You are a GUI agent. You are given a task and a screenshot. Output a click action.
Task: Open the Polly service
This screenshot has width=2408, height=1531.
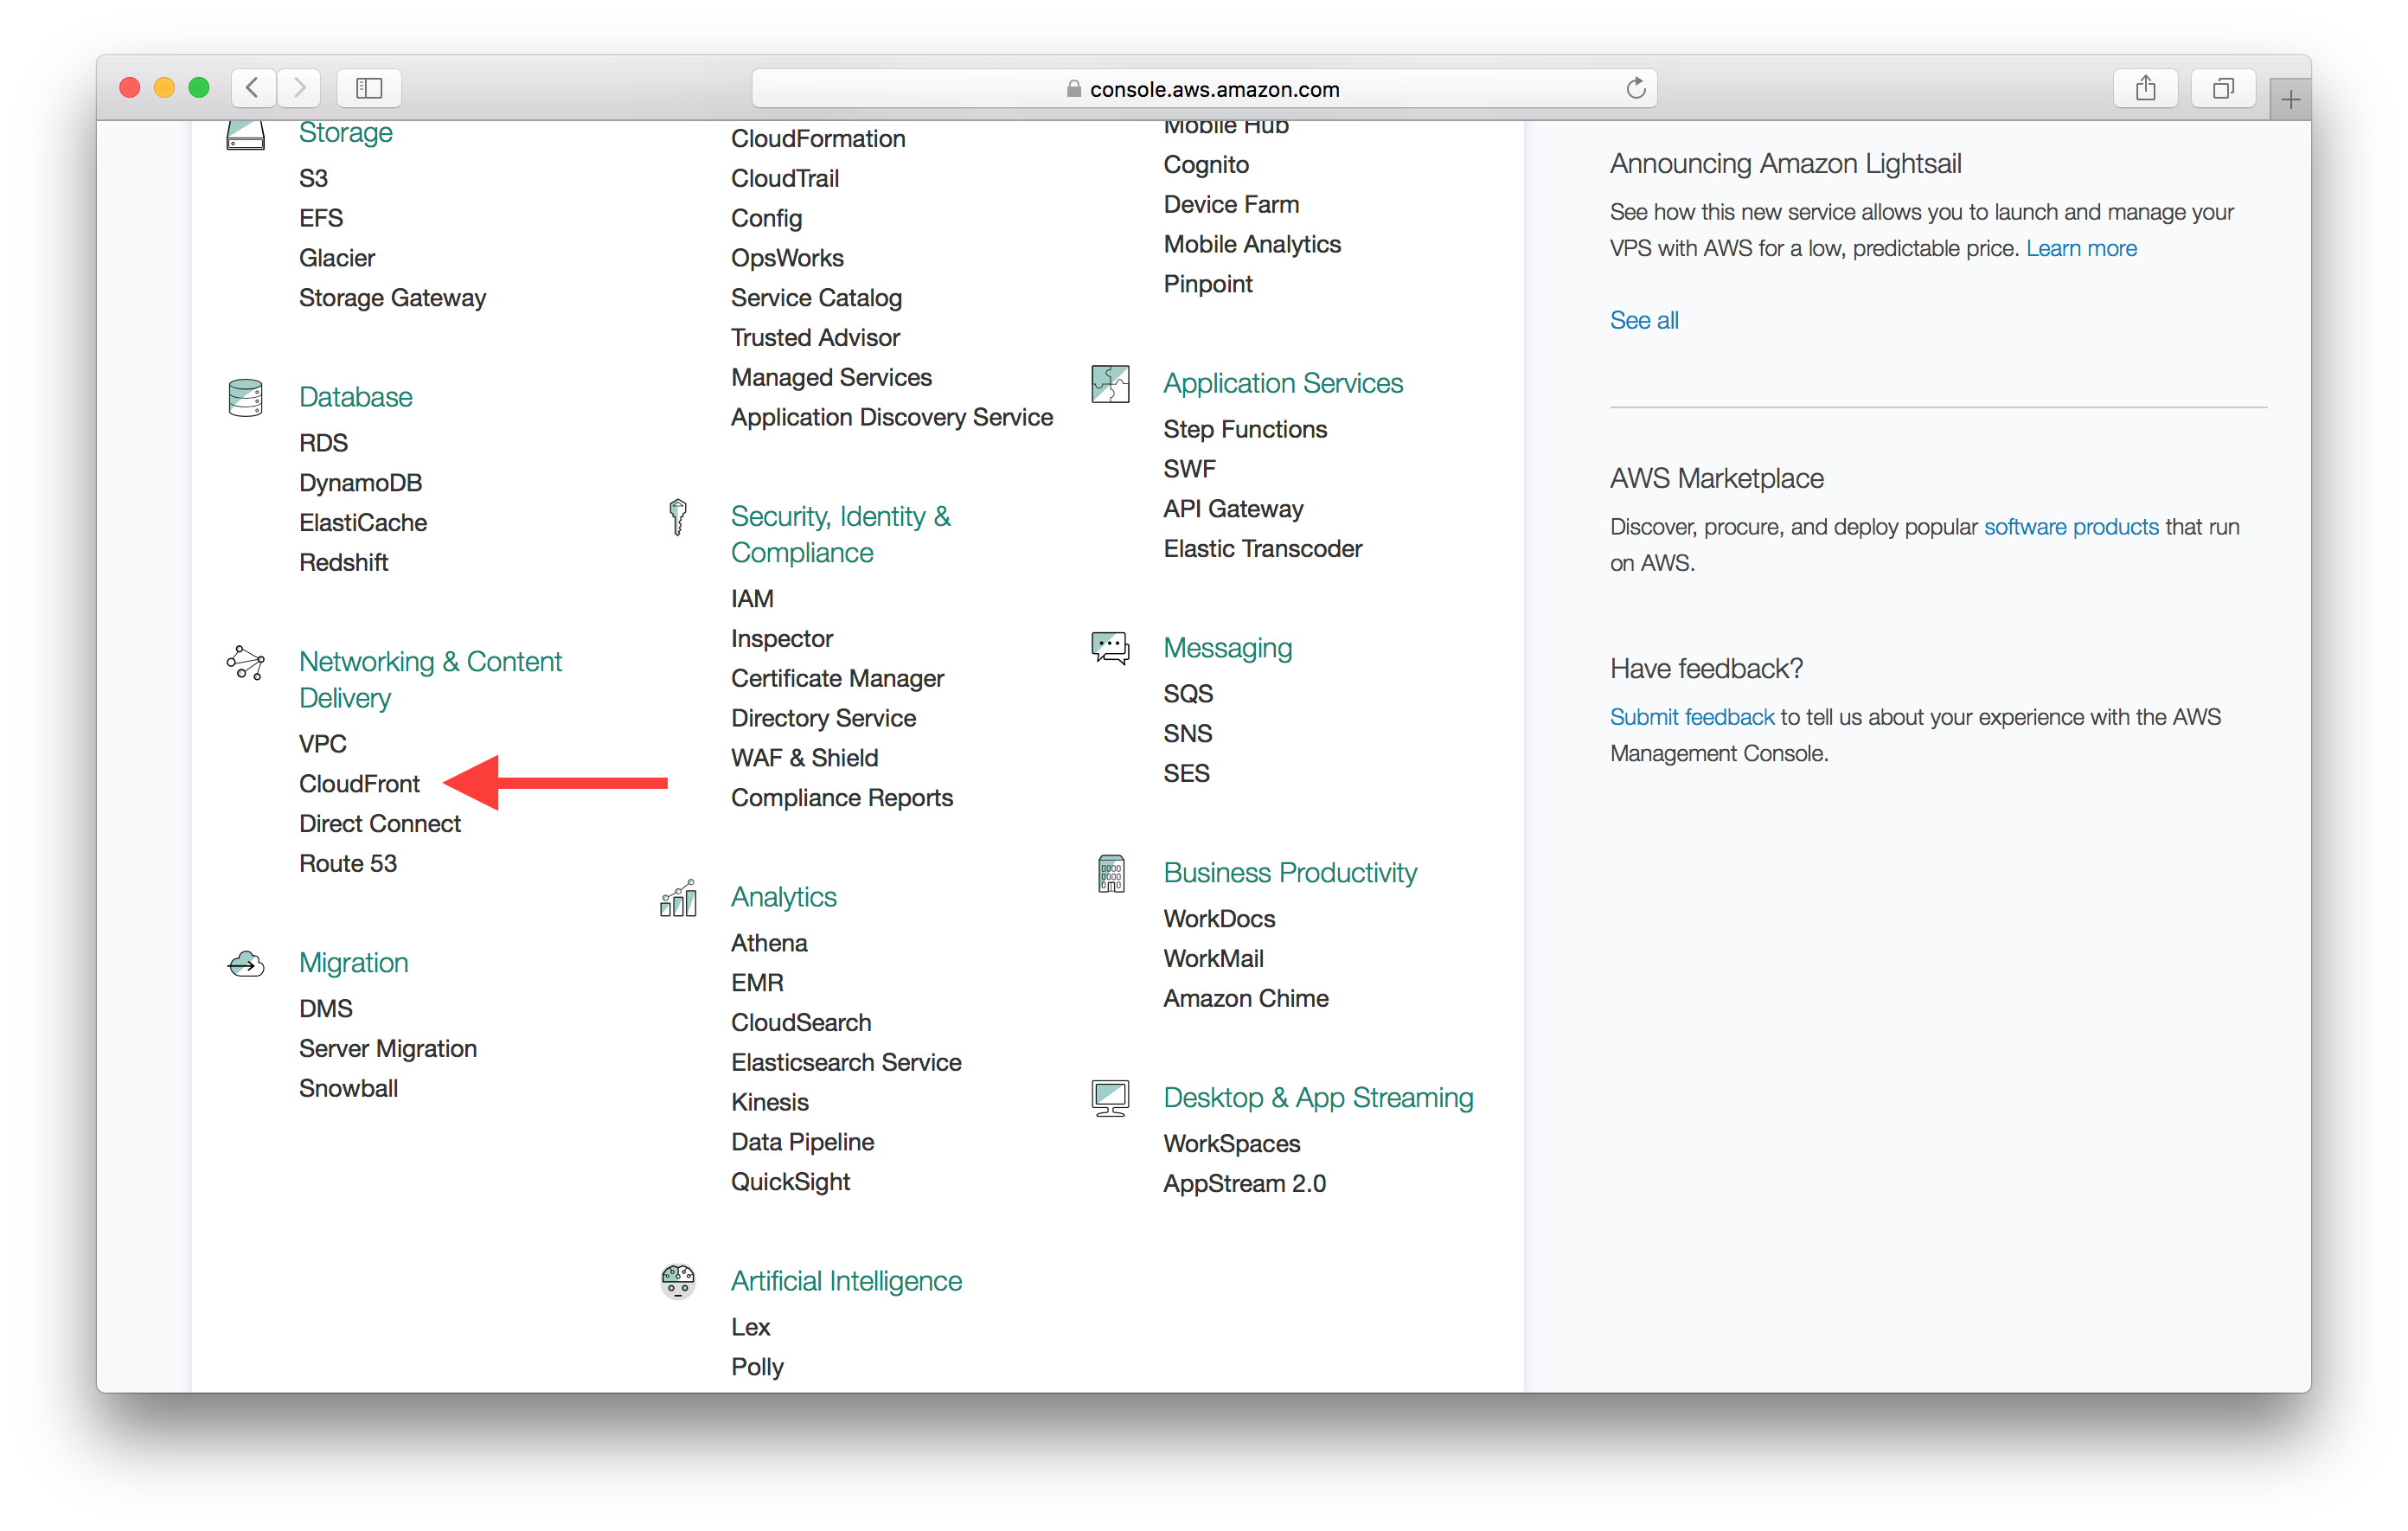pos(757,1367)
